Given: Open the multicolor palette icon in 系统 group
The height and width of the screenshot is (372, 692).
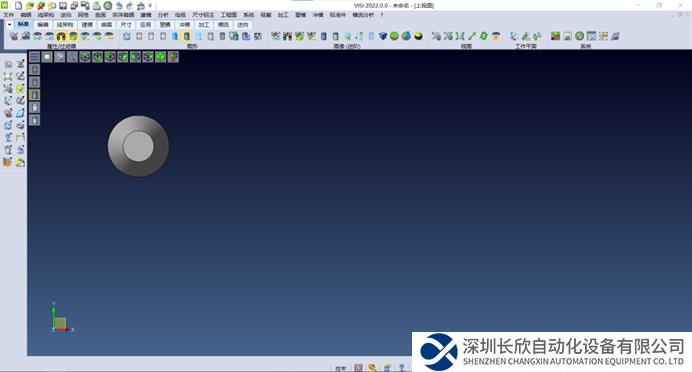Looking at the screenshot, I should (x=555, y=36).
